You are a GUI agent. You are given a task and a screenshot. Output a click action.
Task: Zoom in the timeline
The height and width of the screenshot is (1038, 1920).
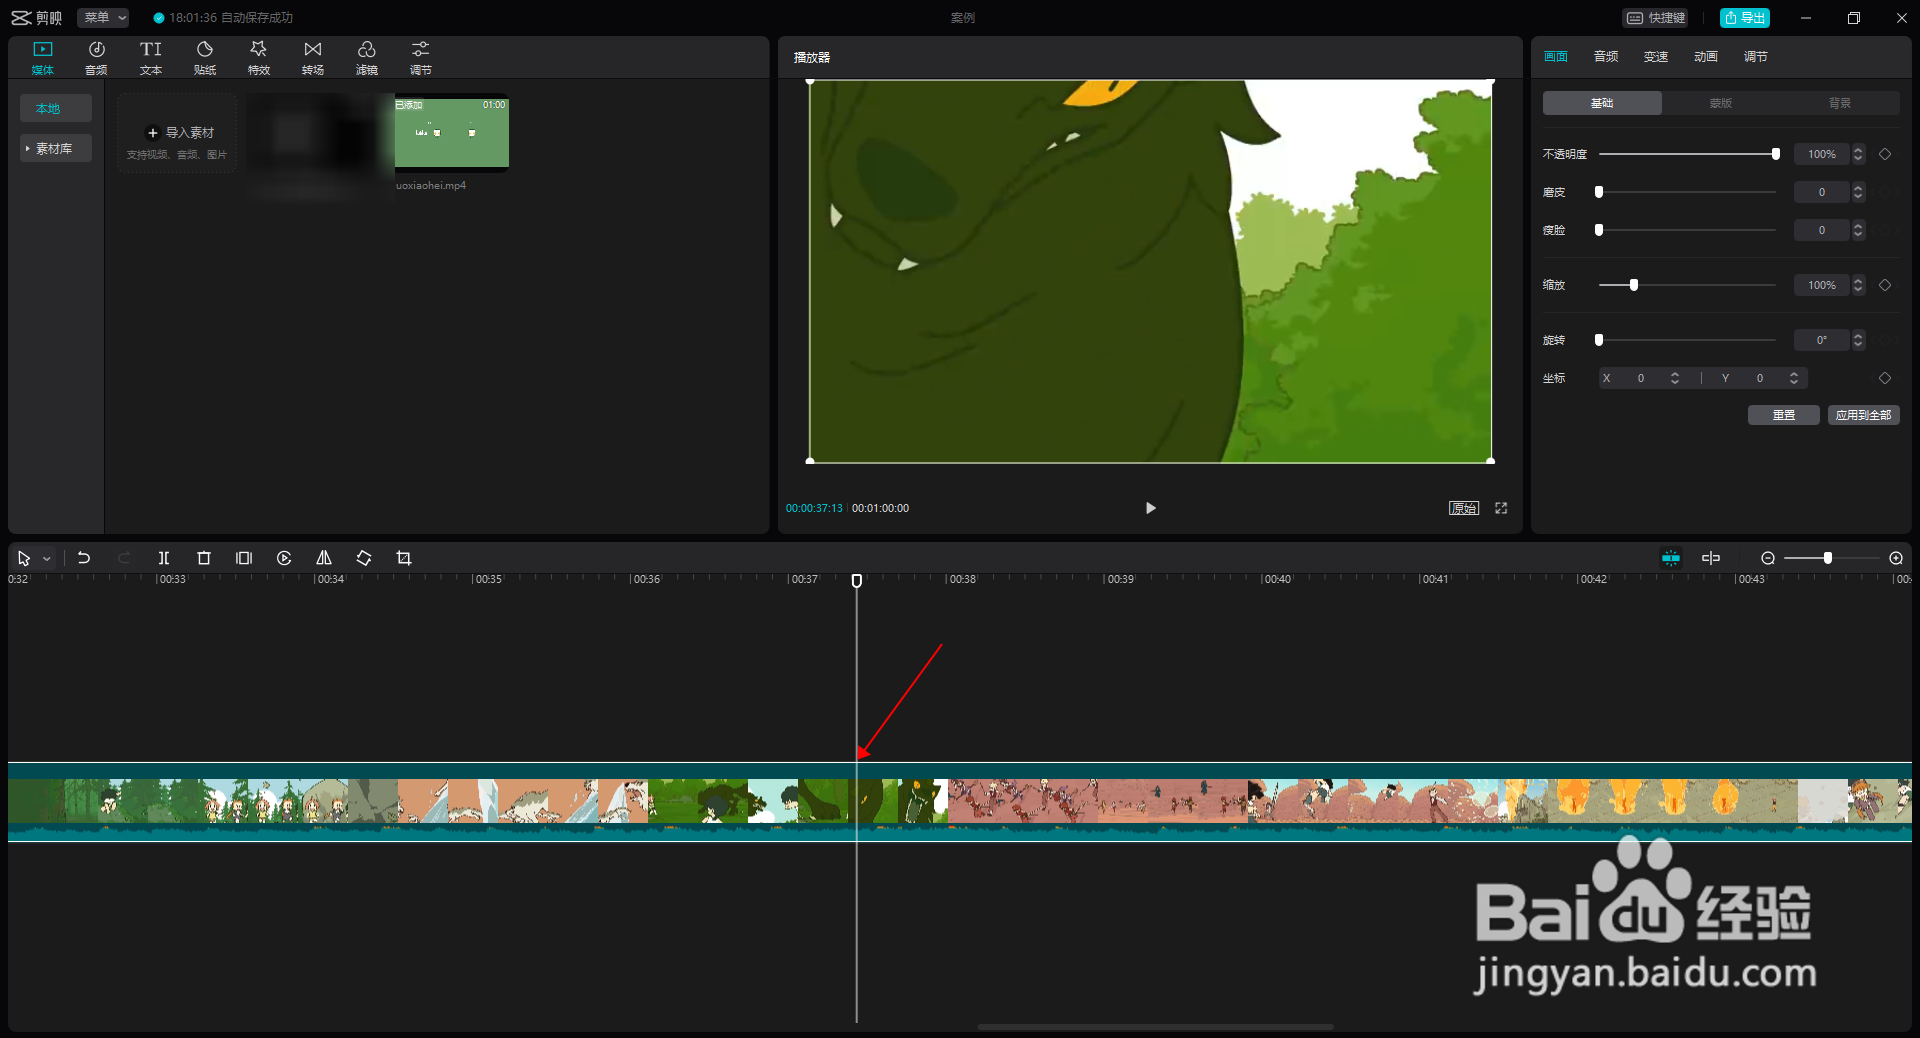click(1896, 558)
